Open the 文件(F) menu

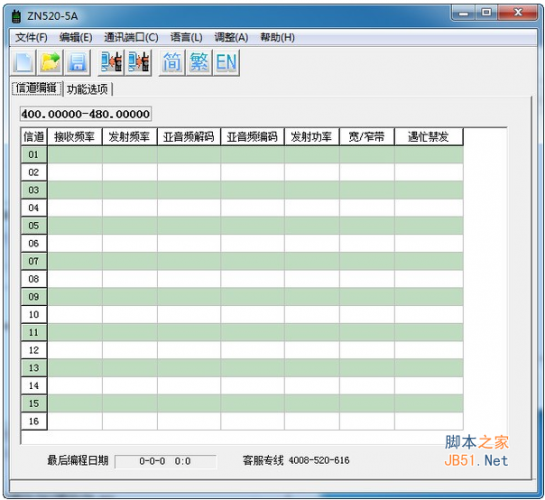(31, 37)
